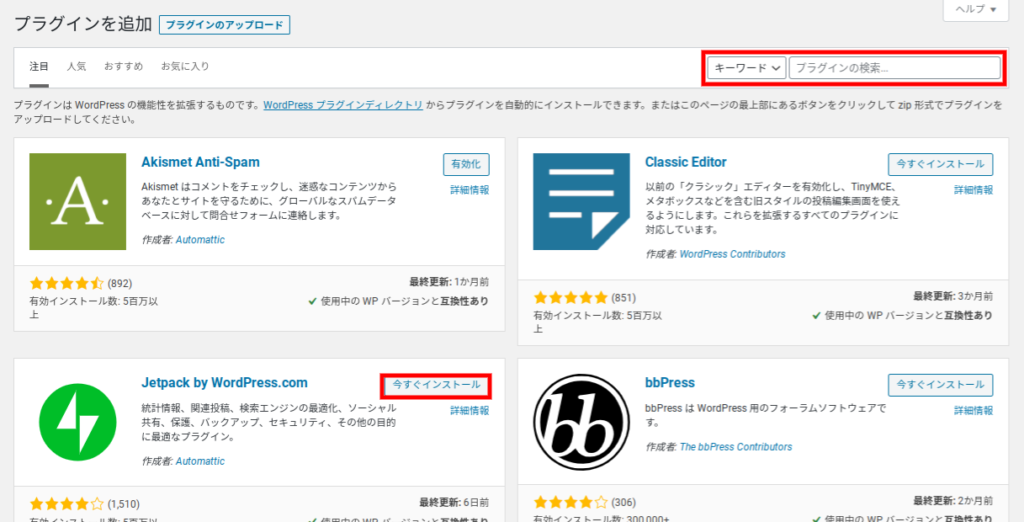Open The bbPress Contributors author link
Screen dimensions: 1024x522
(736, 447)
